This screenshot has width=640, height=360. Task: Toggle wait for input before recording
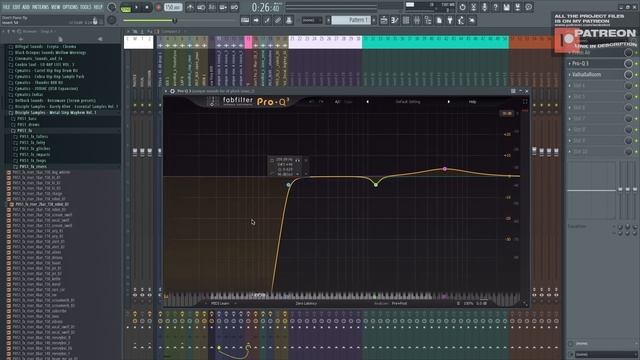(201, 7)
